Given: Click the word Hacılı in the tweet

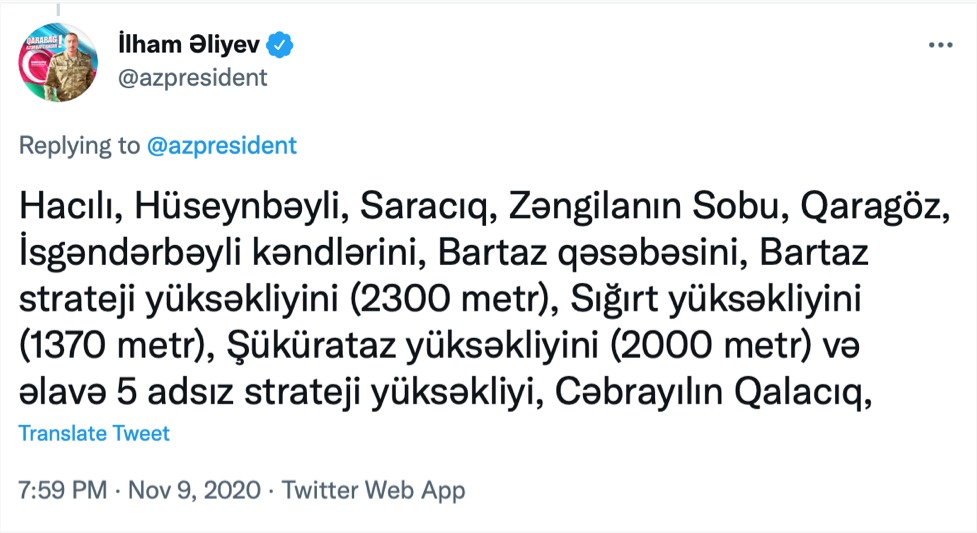Looking at the screenshot, I should pos(64,206).
